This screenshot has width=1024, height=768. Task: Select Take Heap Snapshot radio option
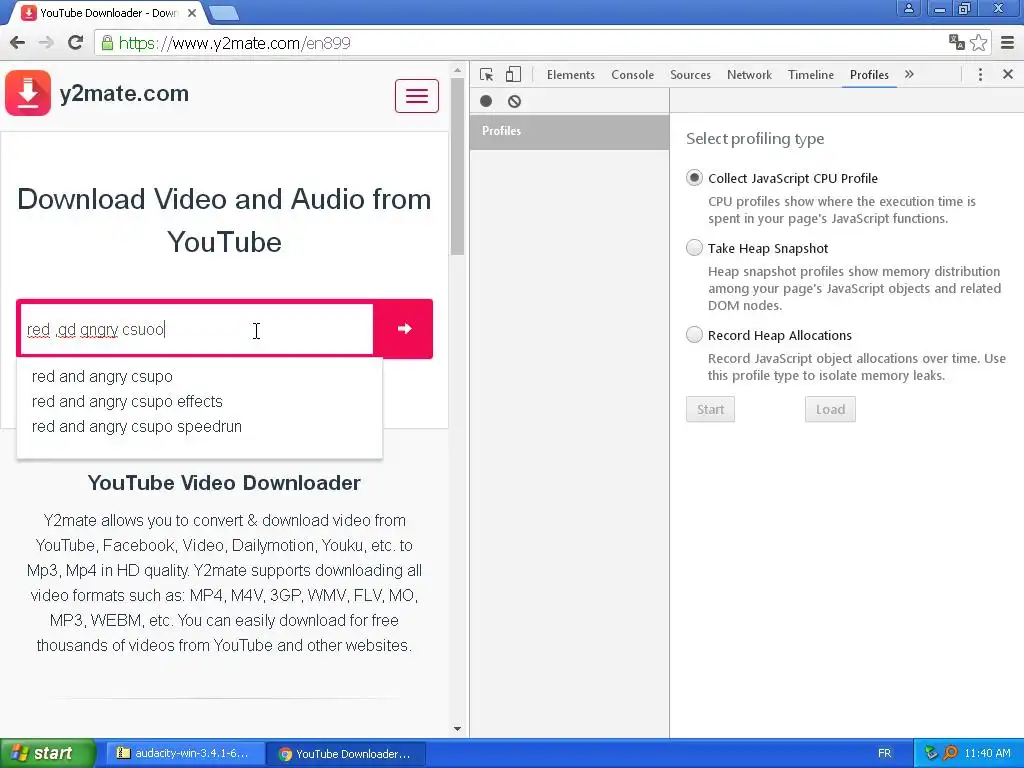(694, 248)
